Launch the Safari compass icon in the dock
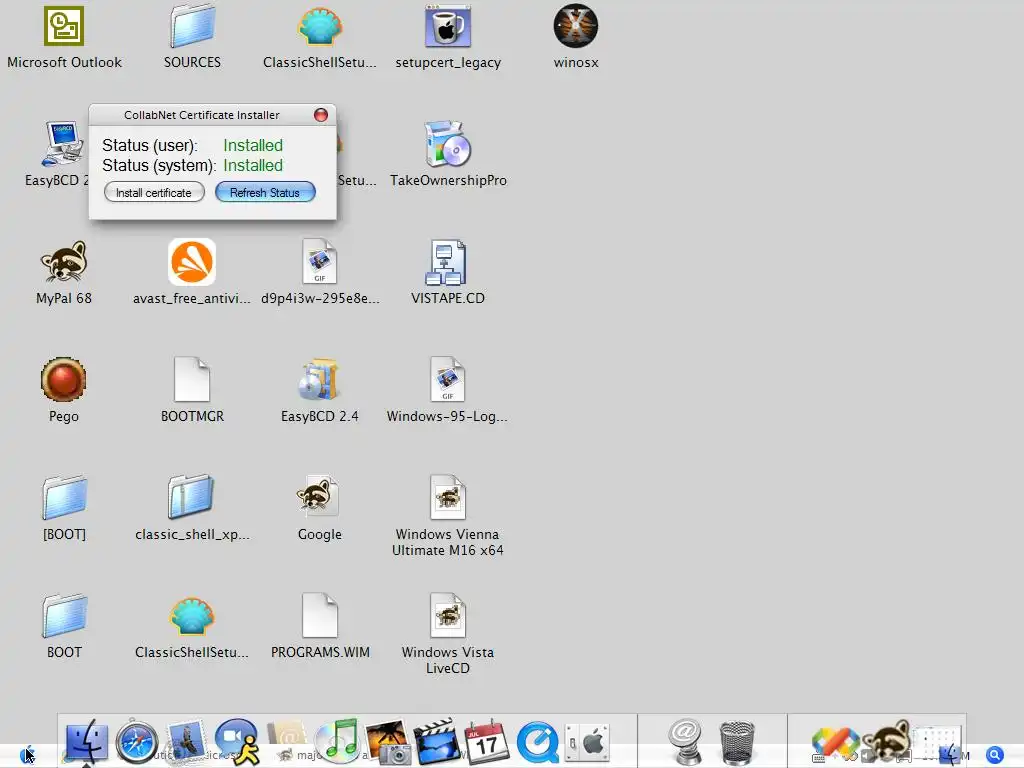 [136, 742]
